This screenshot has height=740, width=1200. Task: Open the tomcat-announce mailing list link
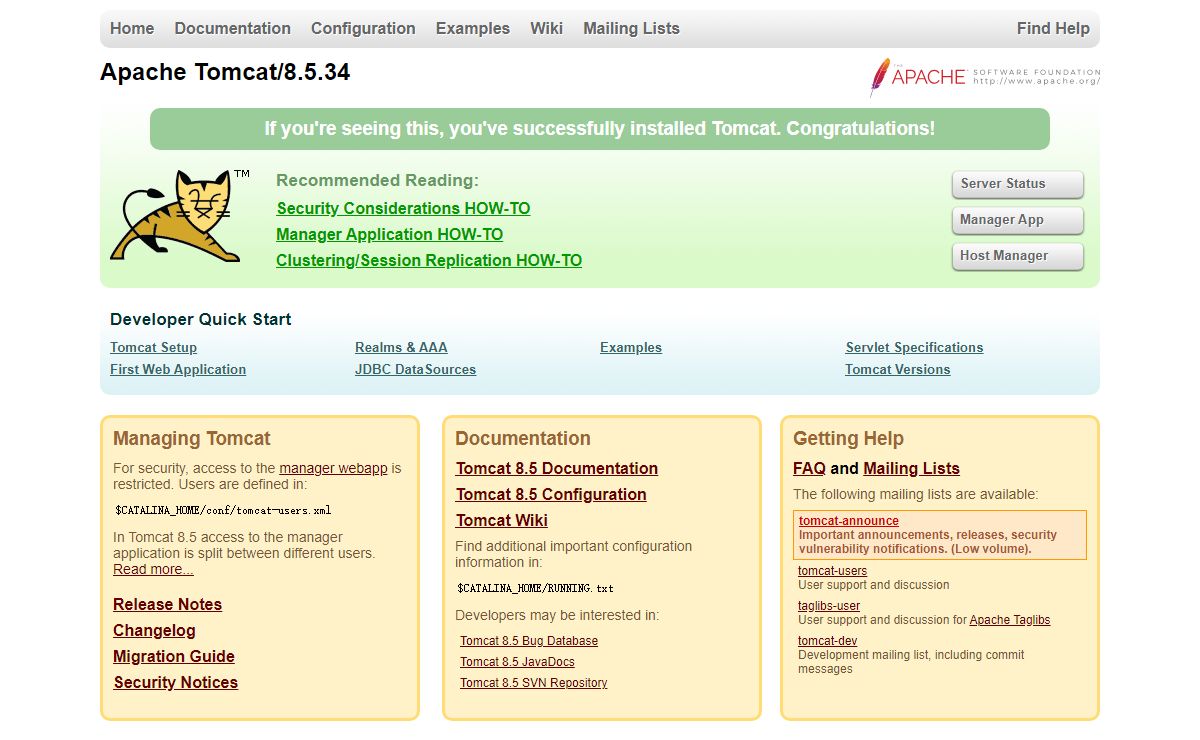pos(849,521)
